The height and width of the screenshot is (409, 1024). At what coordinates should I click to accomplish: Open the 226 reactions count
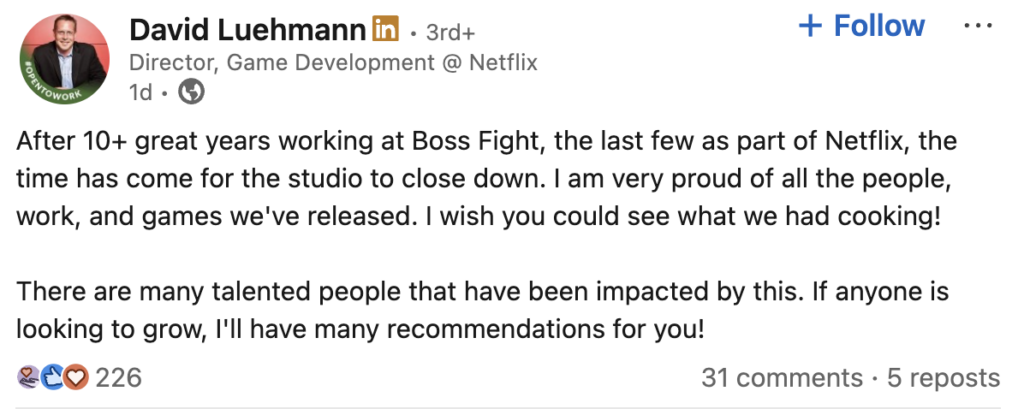pos(119,377)
